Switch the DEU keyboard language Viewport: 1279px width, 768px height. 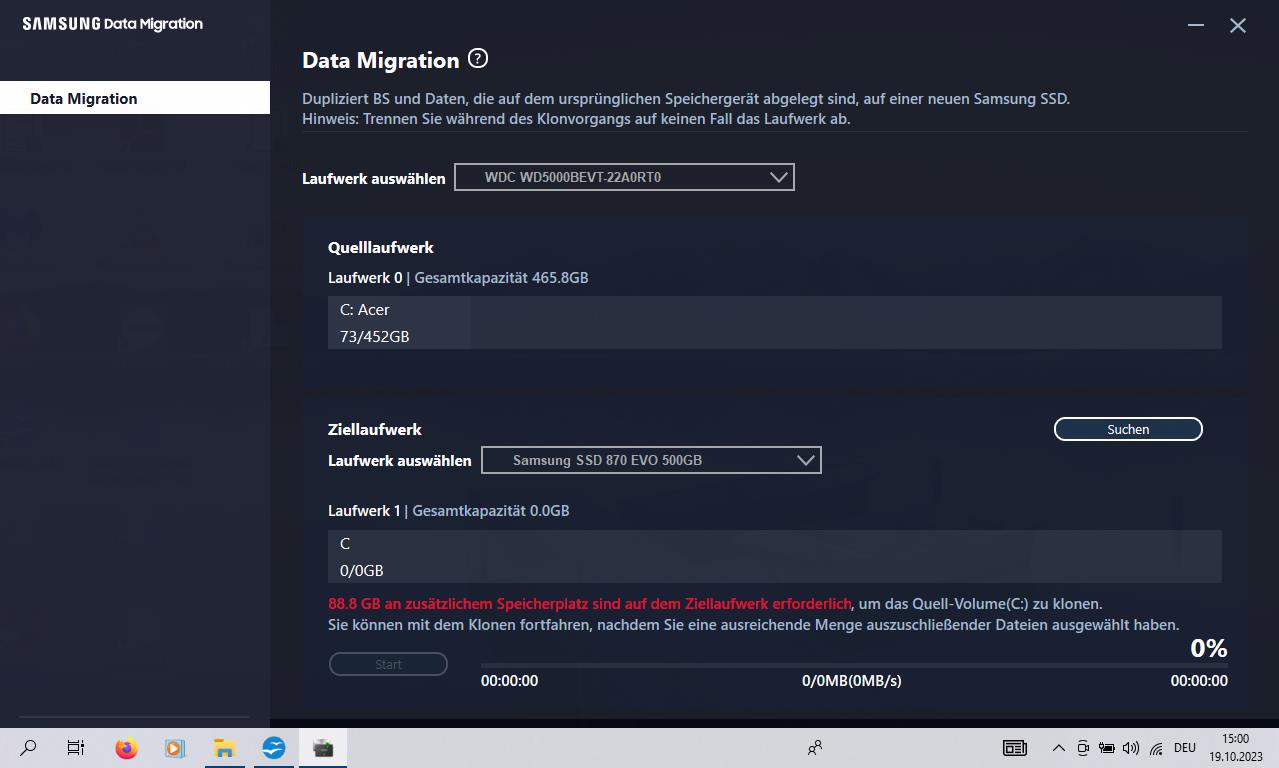pyautogui.click(x=1185, y=748)
